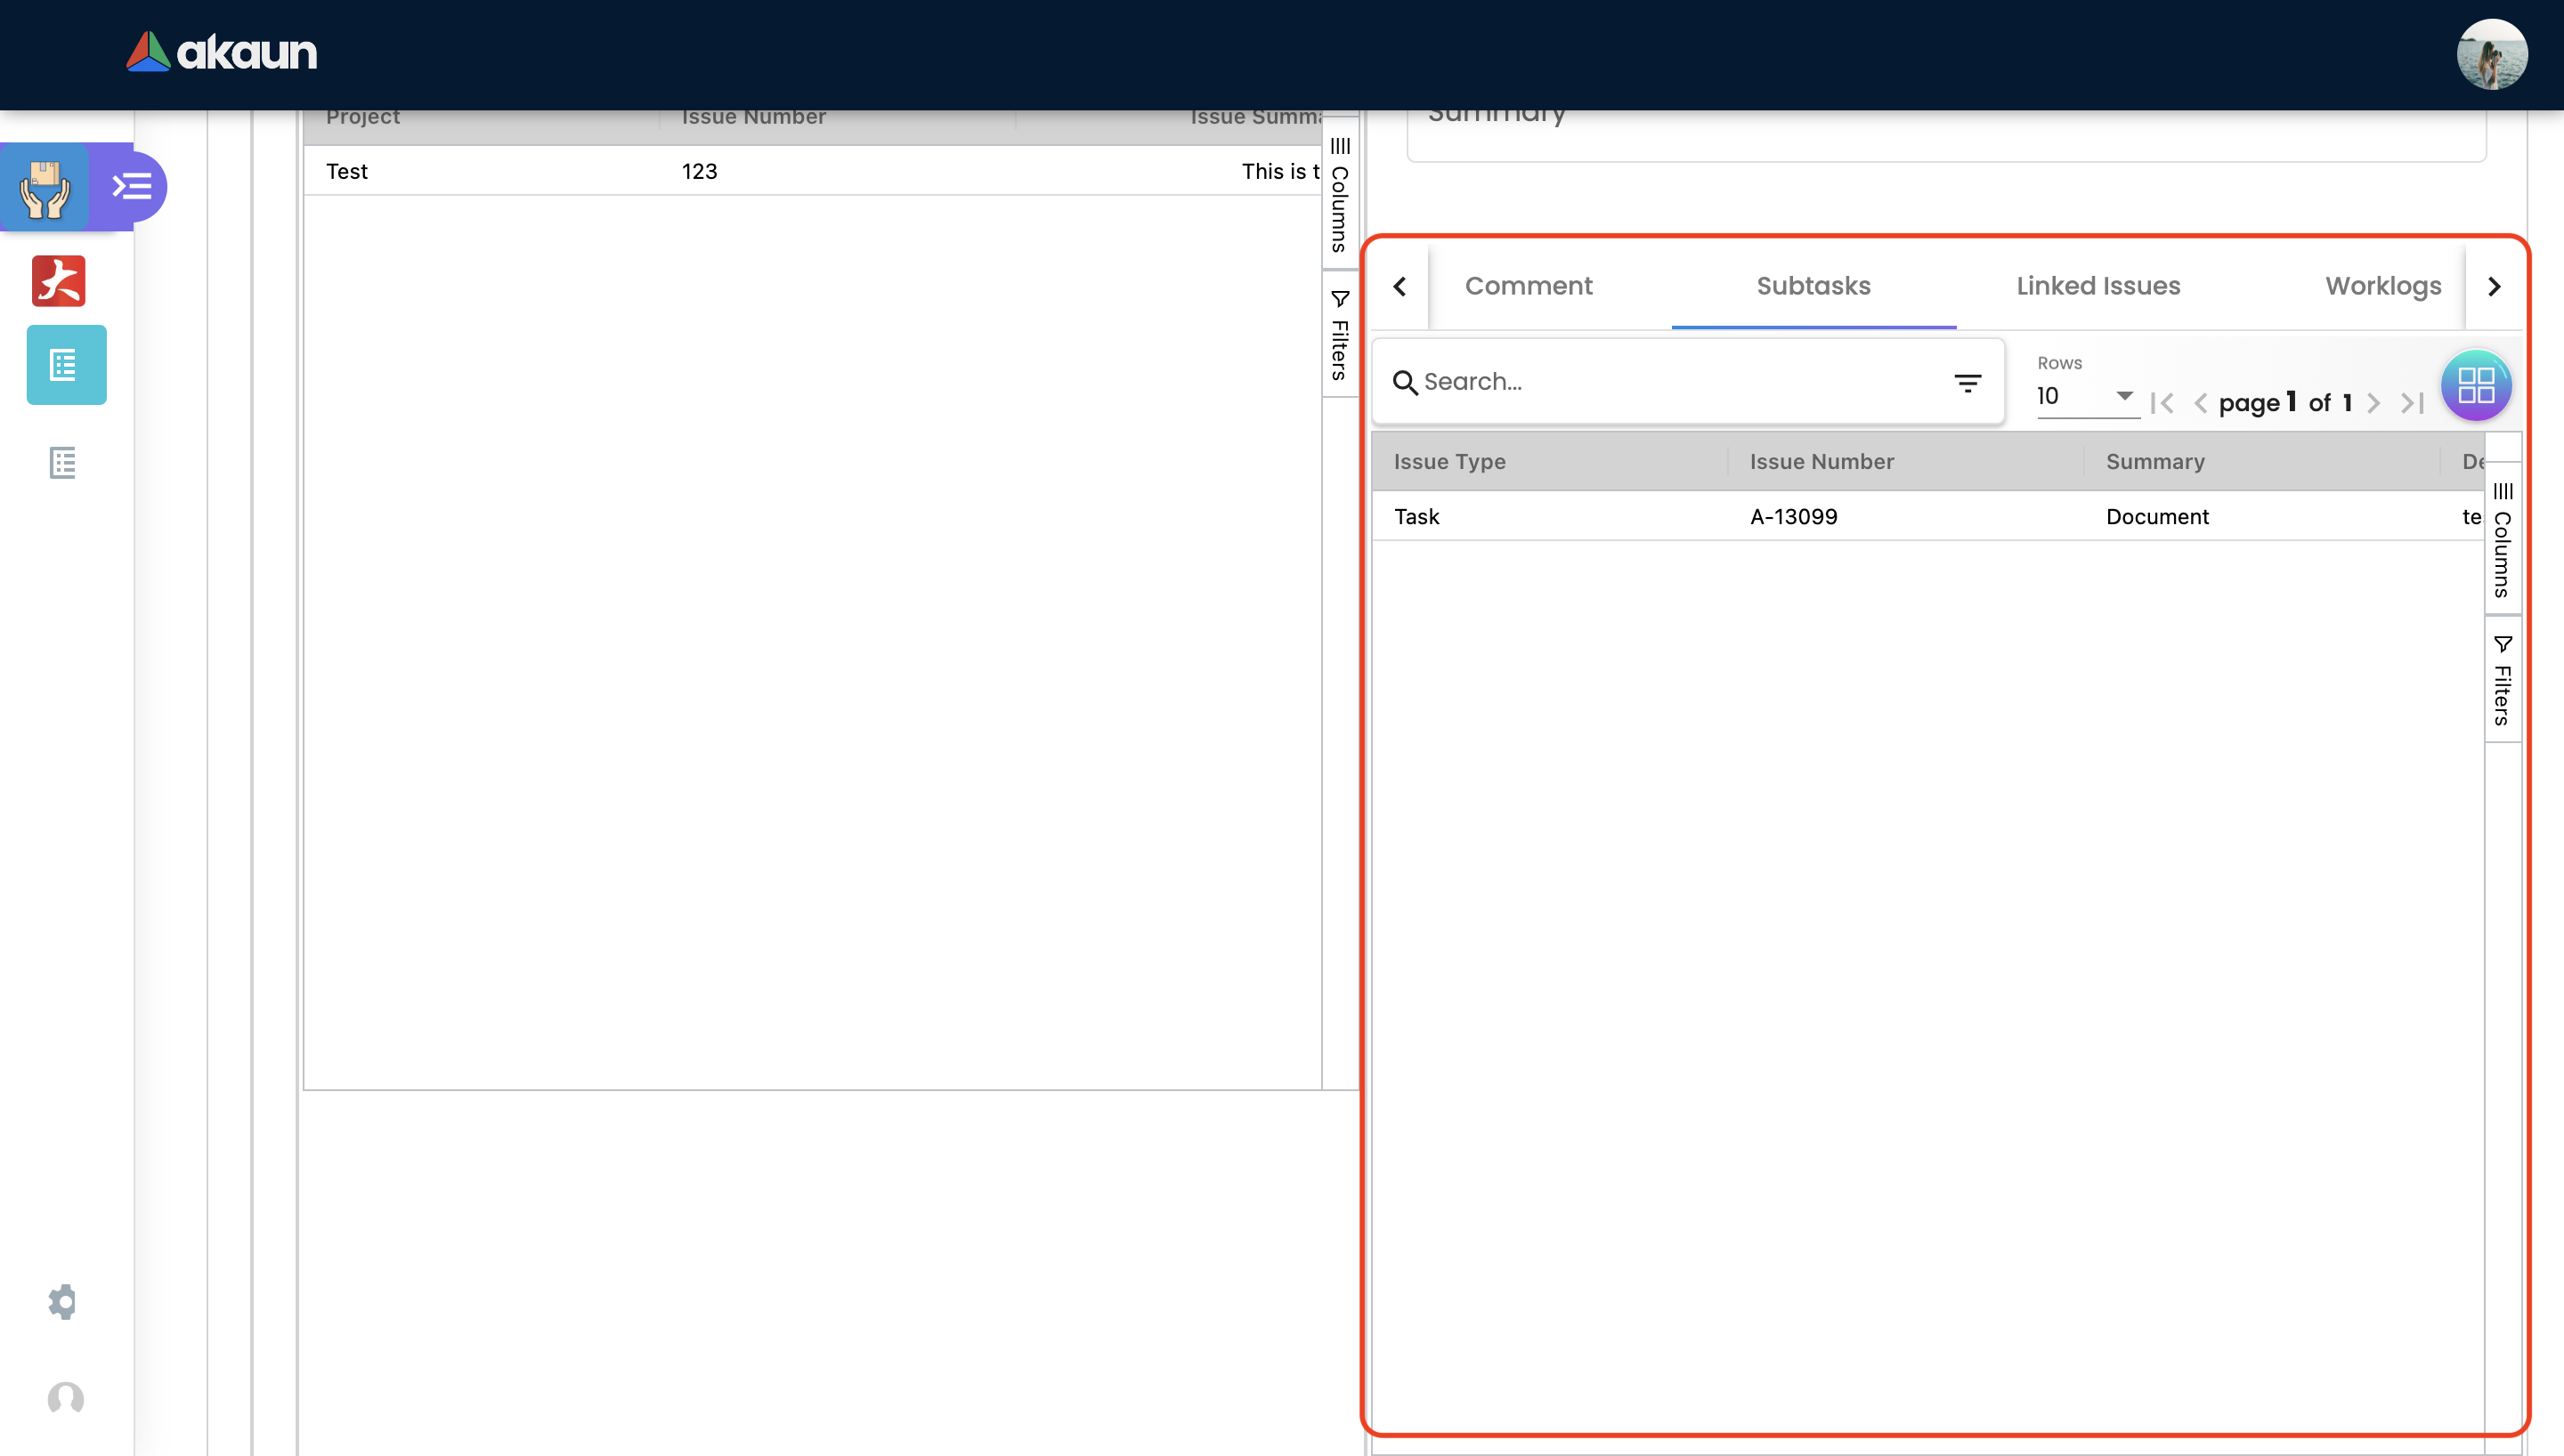Image resolution: width=2564 pixels, height=1456 pixels.
Task: Toggle Filters panel in subtasks grid
Action: [2502, 681]
